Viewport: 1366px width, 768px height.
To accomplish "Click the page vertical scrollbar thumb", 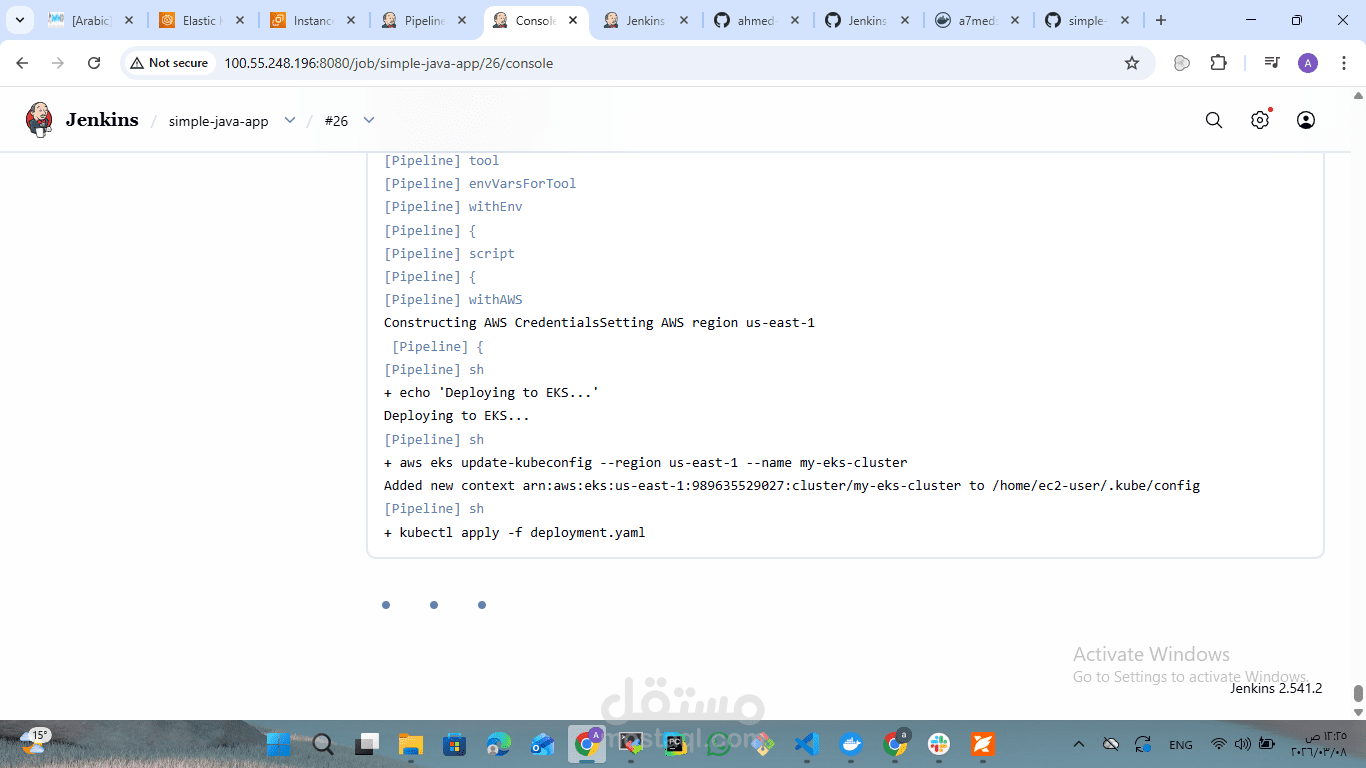I will pyautogui.click(x=1358, y=693).
